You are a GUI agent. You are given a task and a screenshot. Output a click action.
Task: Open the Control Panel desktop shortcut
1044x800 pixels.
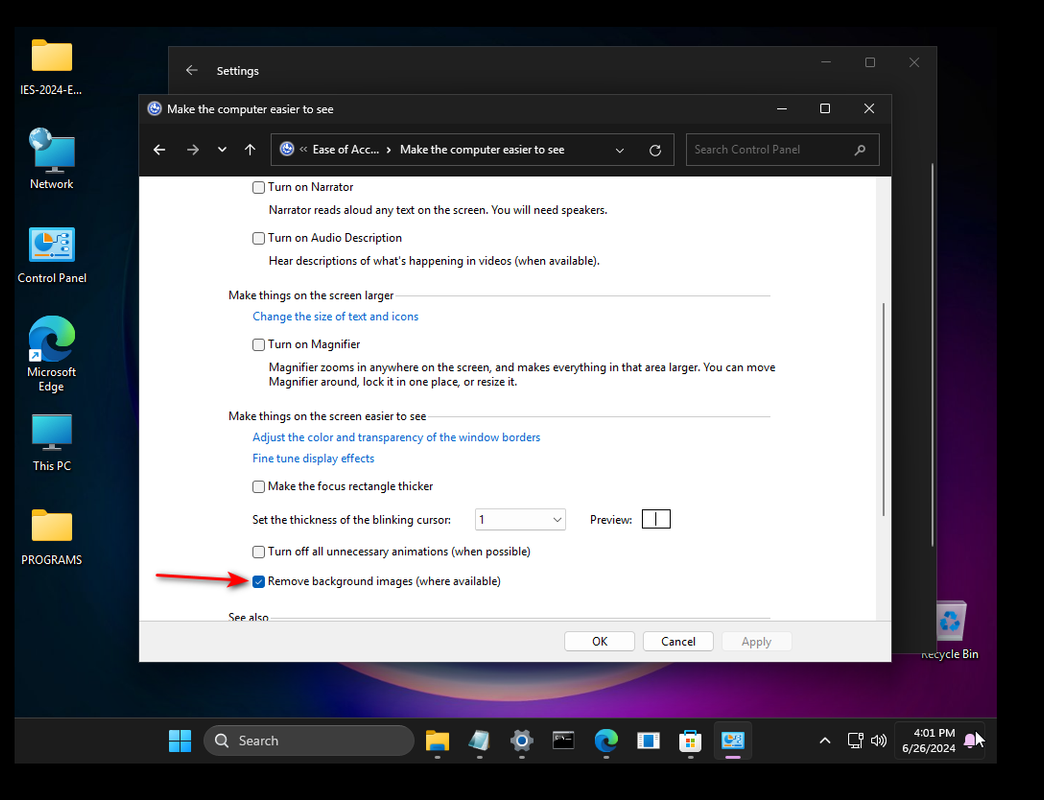51,255
